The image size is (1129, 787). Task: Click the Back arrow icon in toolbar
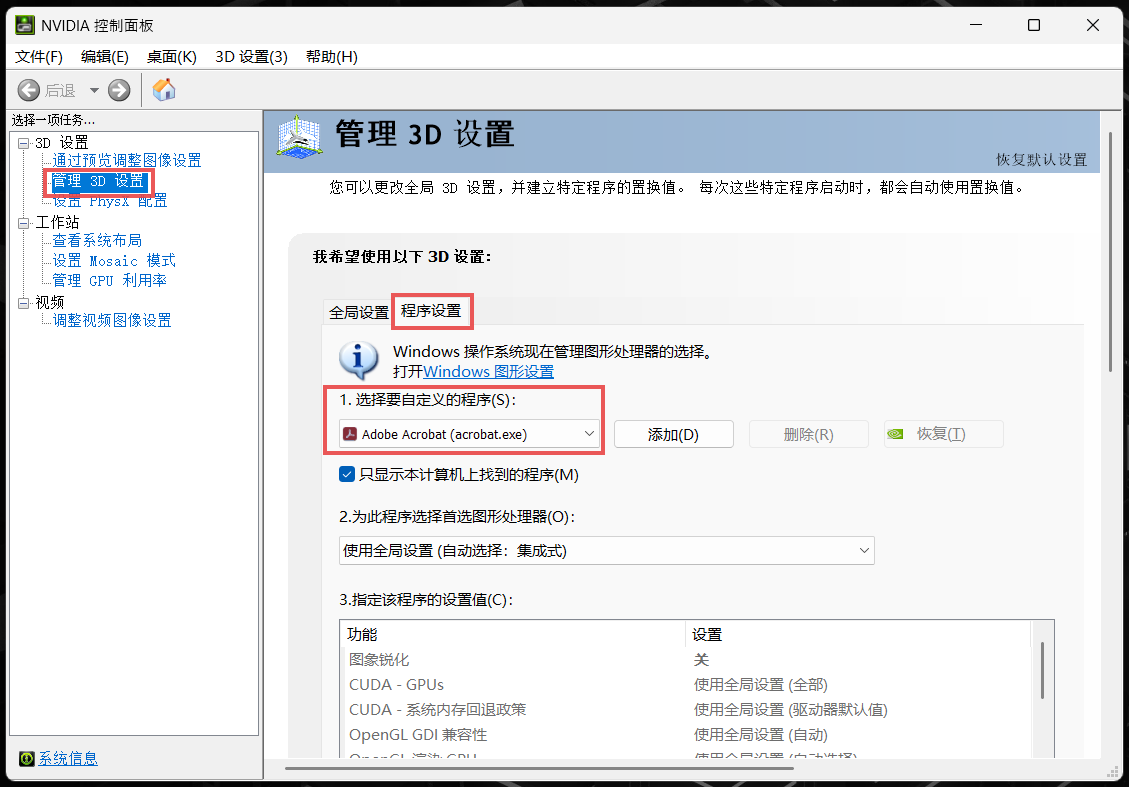click(x=29, y=90)
